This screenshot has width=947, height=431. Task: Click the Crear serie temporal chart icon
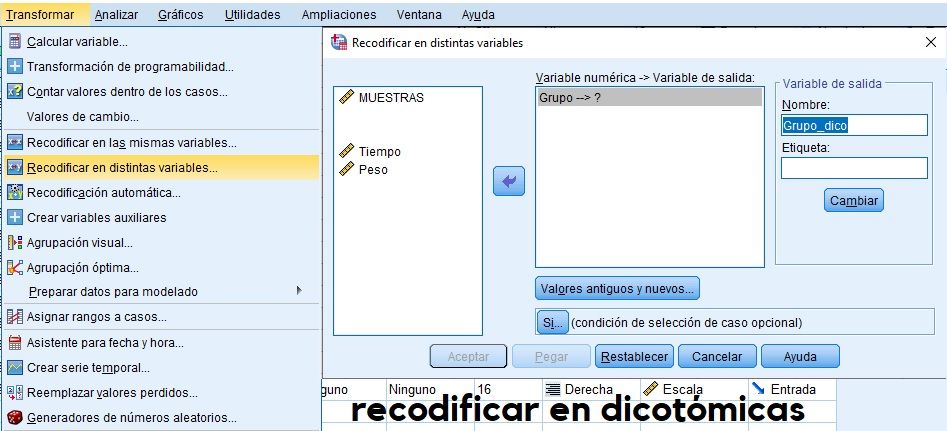(x=15, y=368)
